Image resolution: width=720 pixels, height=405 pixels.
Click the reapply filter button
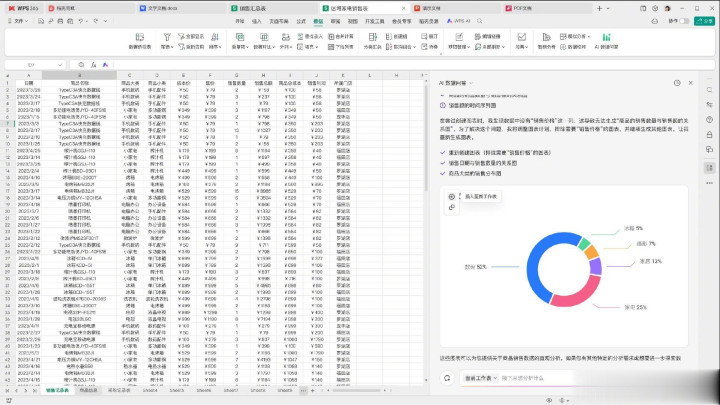(x=191, y=47)
